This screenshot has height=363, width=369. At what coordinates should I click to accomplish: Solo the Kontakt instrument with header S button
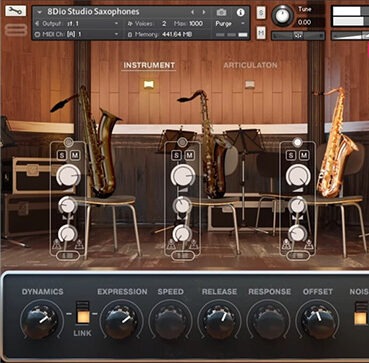(x=261, y=13)
